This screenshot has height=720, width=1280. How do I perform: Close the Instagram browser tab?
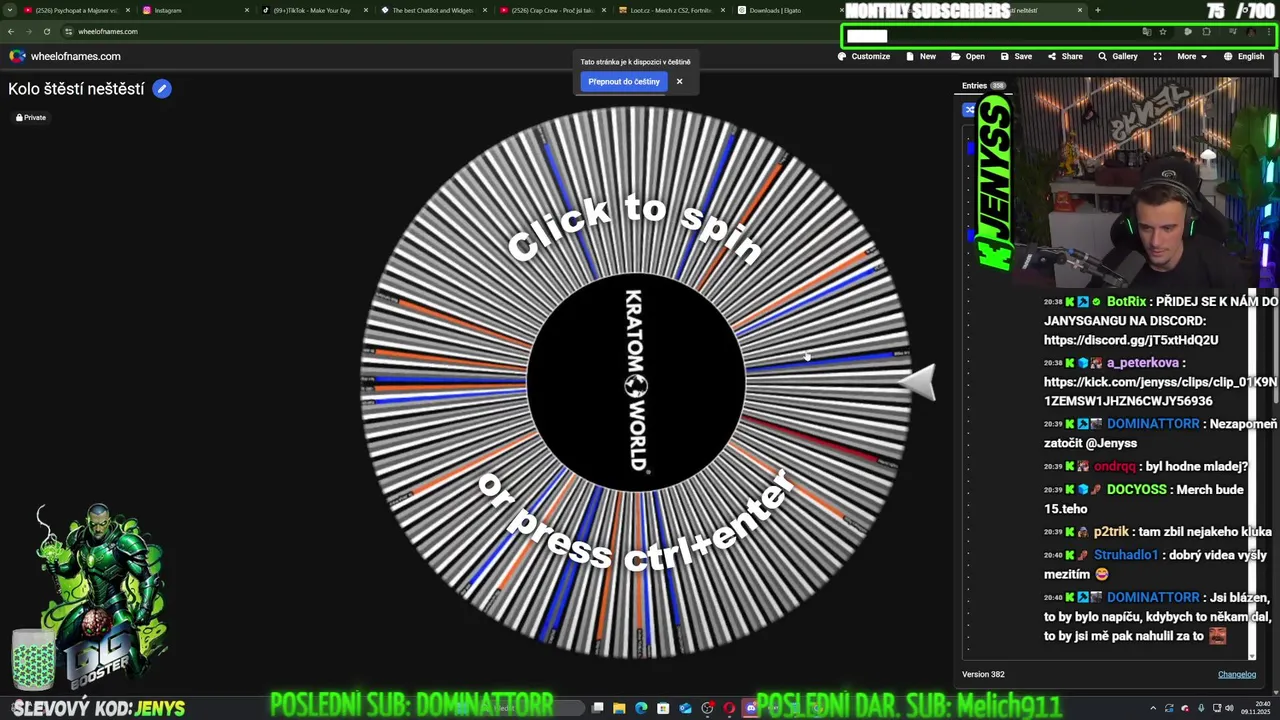[247, 10]
